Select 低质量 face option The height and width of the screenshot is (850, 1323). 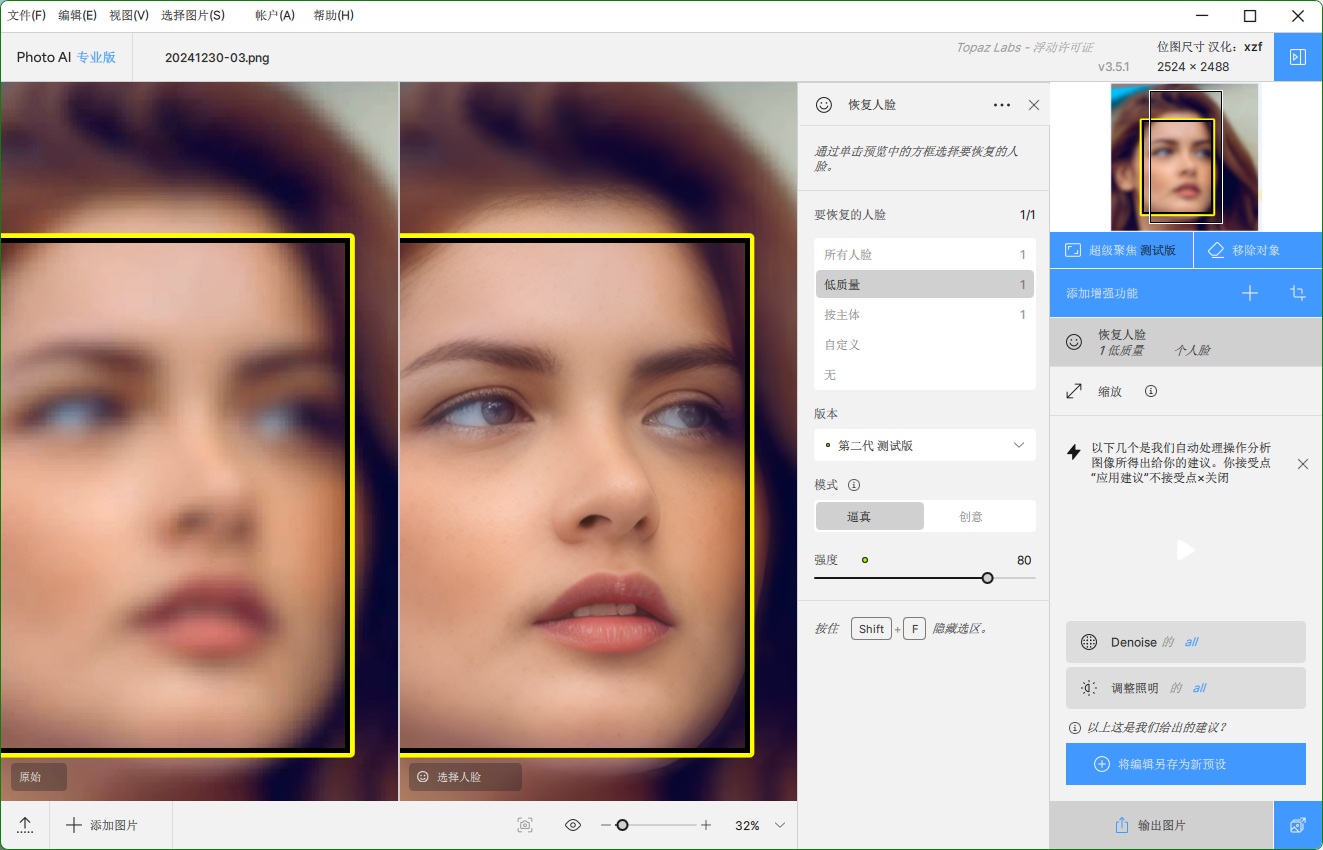[925, 285]
